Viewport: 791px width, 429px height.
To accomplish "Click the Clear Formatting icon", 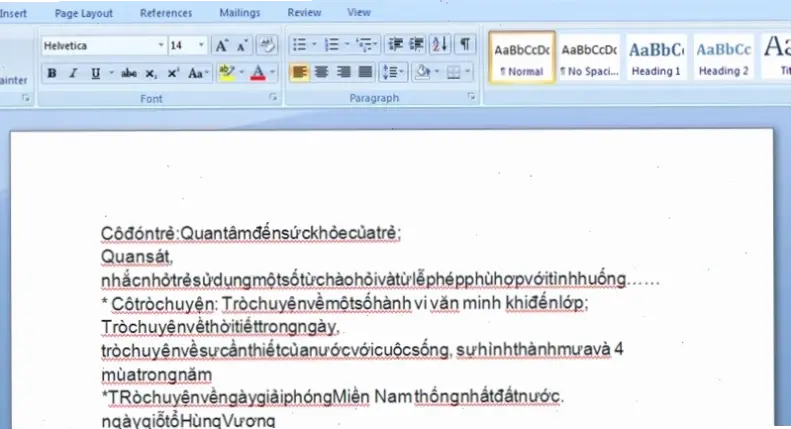I will (x=267, y=46).
